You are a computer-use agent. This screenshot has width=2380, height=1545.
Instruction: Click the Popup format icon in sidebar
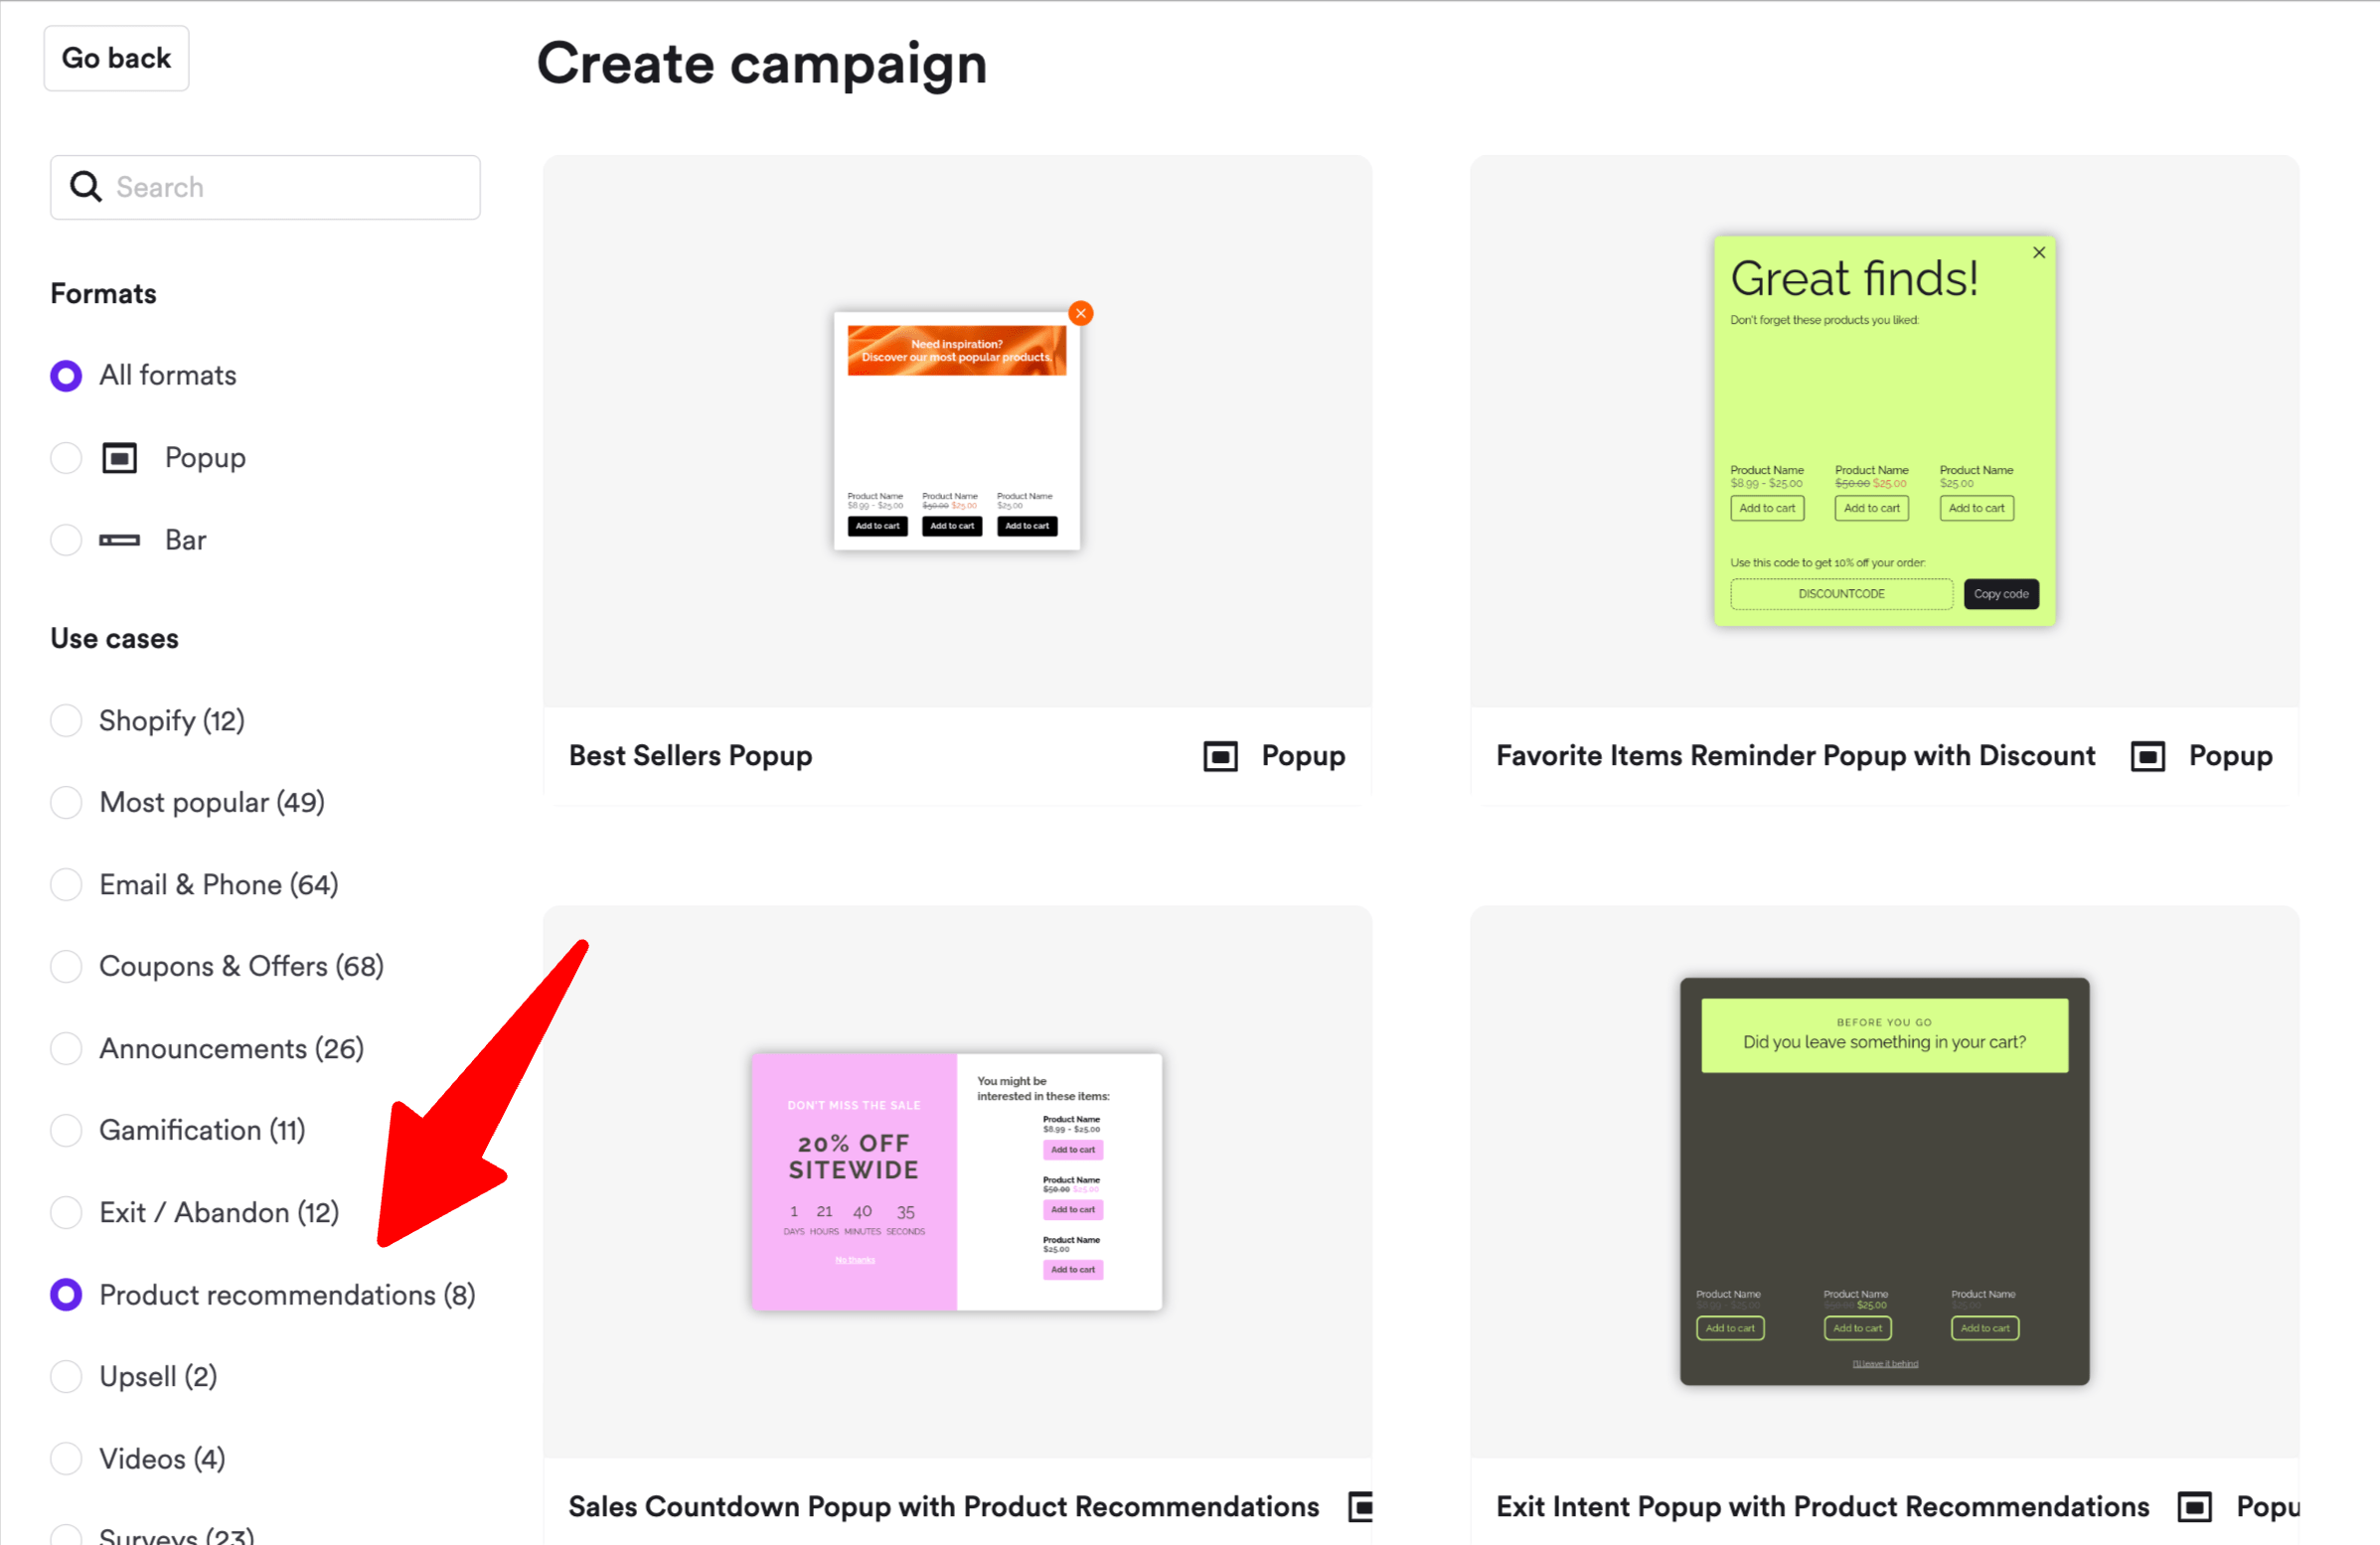(120, 458)
